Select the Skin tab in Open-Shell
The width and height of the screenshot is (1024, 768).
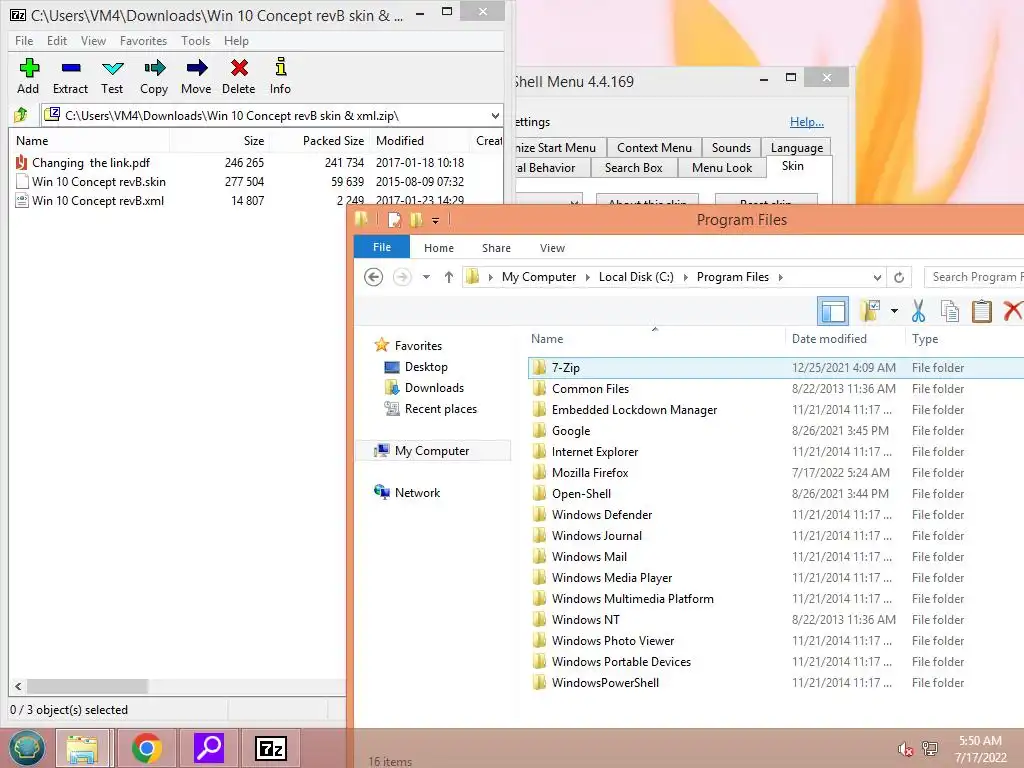793,166
